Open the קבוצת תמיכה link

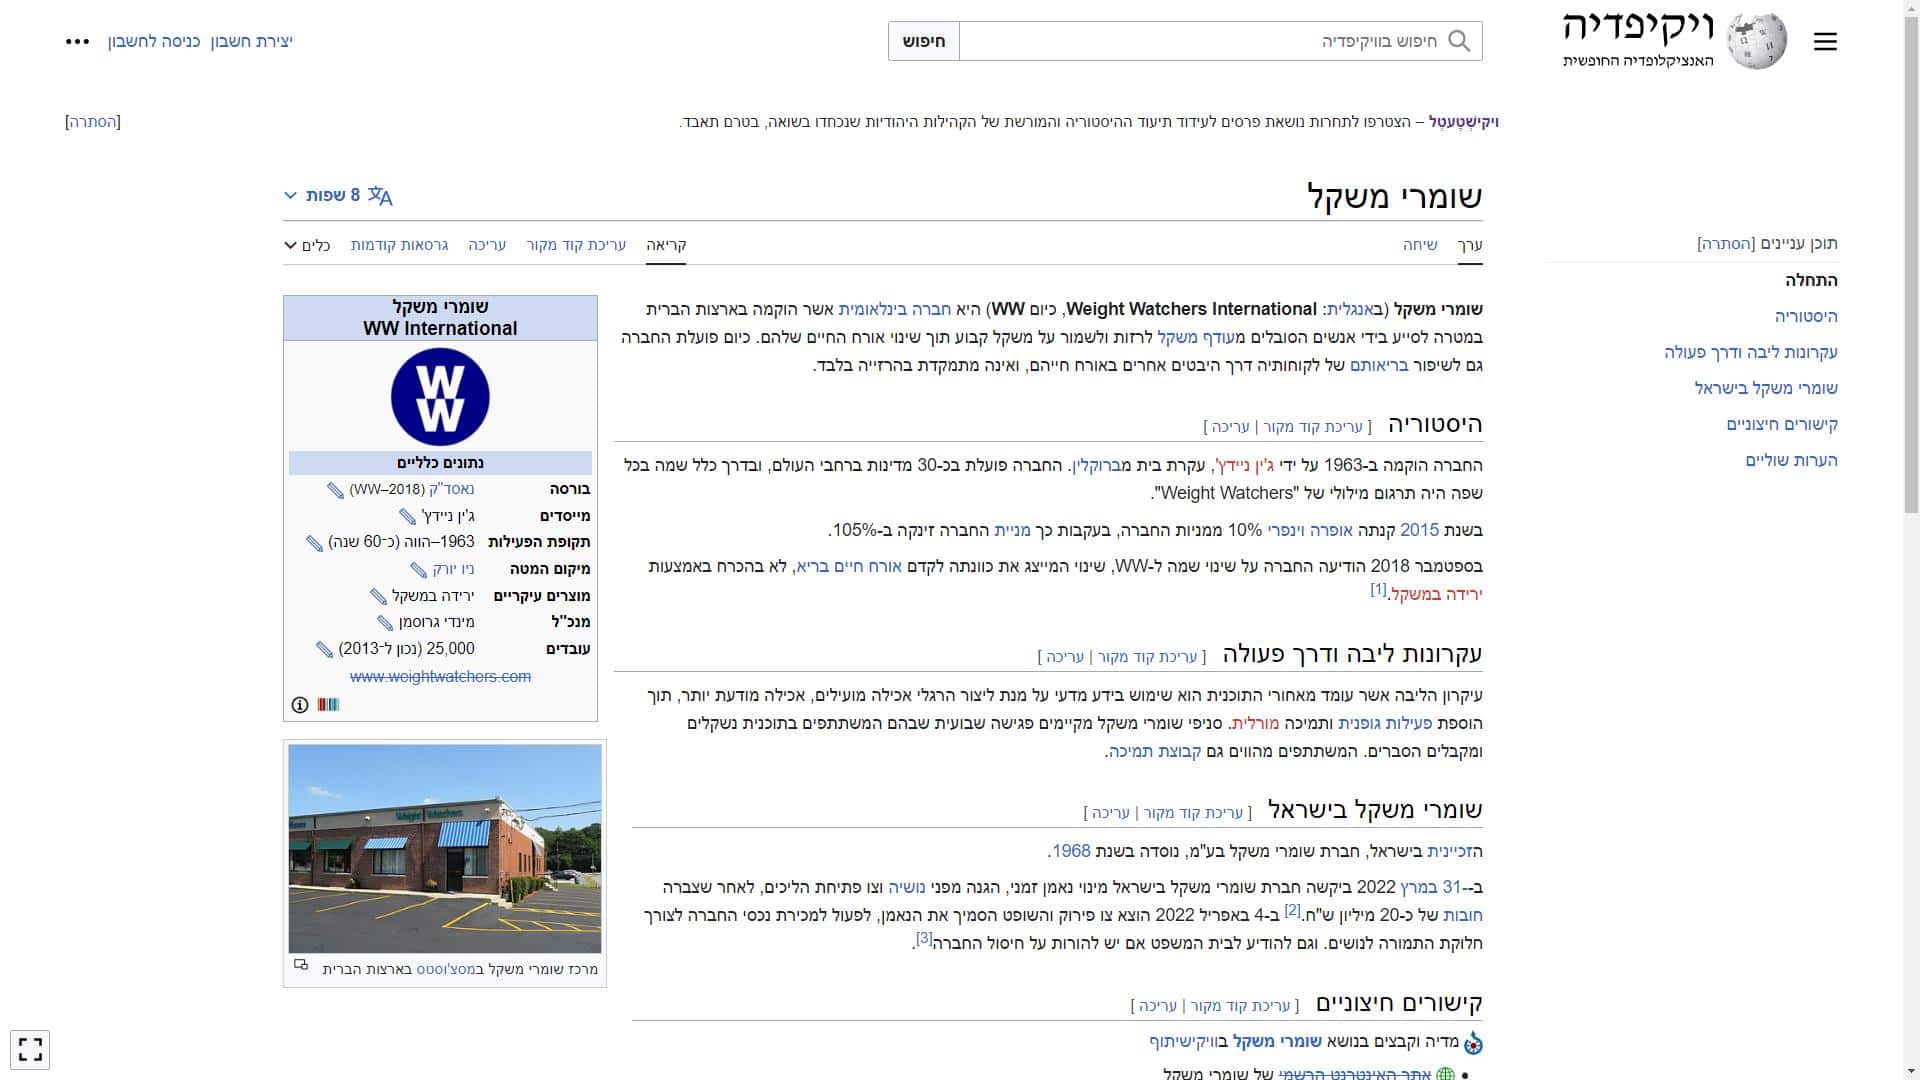tap(1155, 751)
